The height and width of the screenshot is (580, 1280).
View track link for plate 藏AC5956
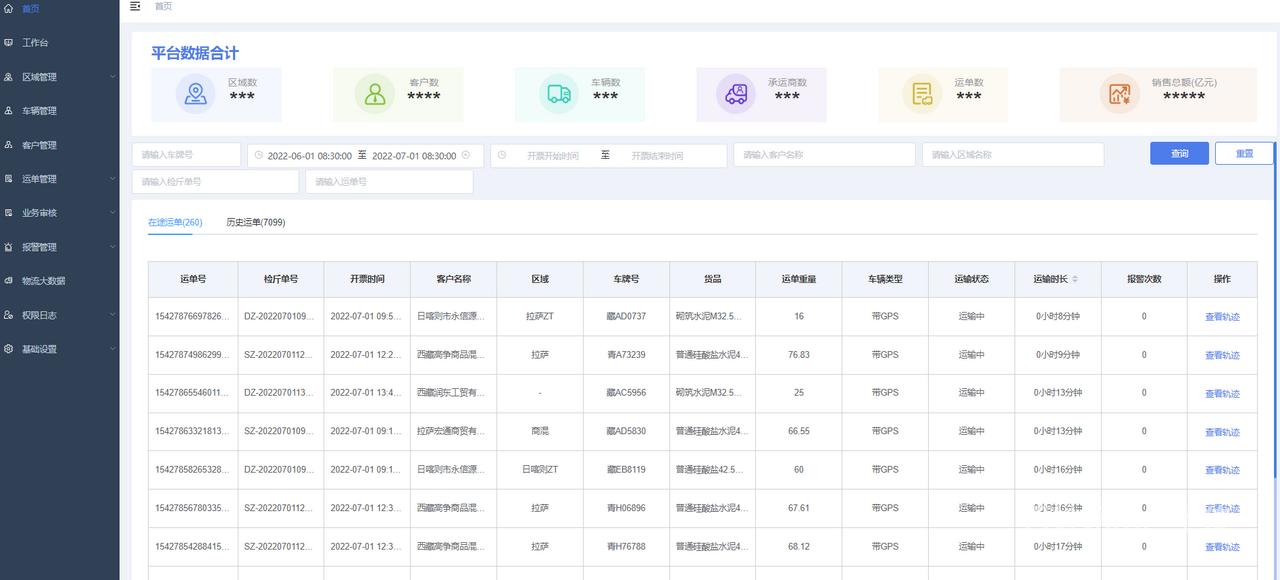click(1222, 394)
